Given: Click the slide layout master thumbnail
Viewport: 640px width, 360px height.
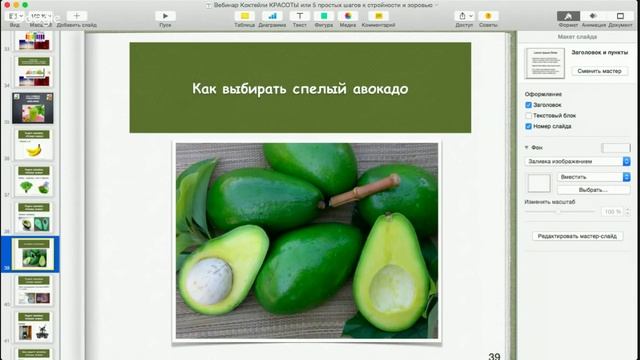Looking at the screenshot, I should click(545, 63).
